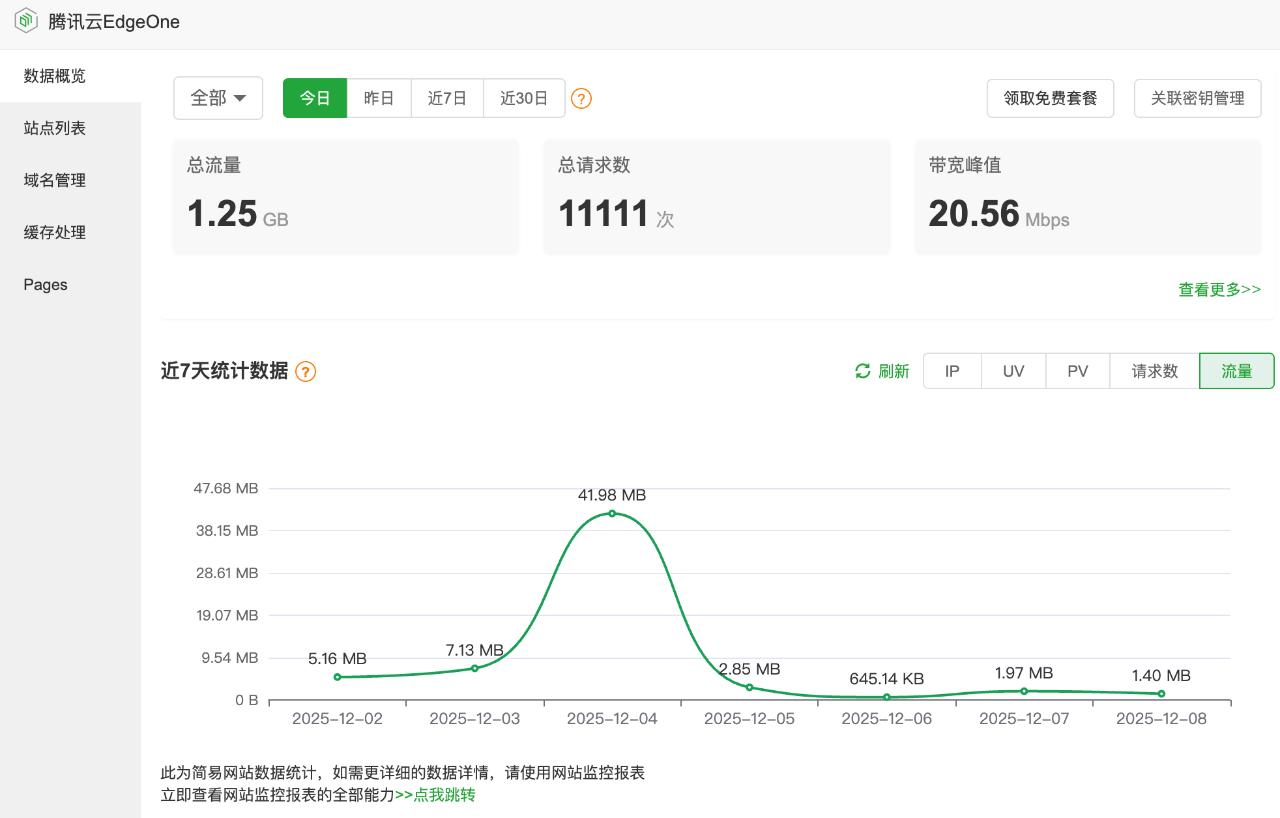Switch chart to IP statistics
This screenshot has height=818, width=1280.
click(x=951, y=370)
